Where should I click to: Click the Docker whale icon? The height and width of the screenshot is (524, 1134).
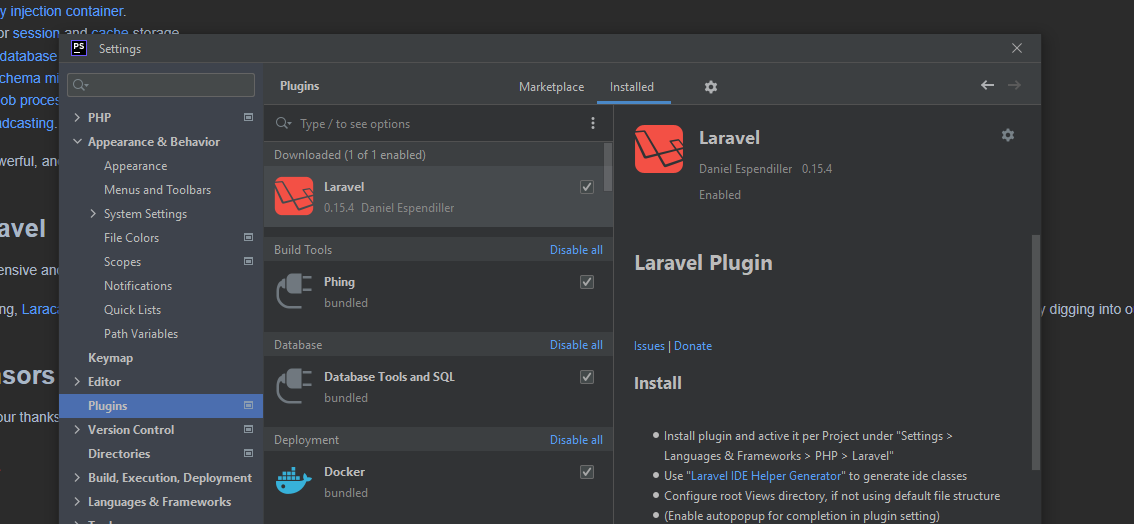(294, 481)
